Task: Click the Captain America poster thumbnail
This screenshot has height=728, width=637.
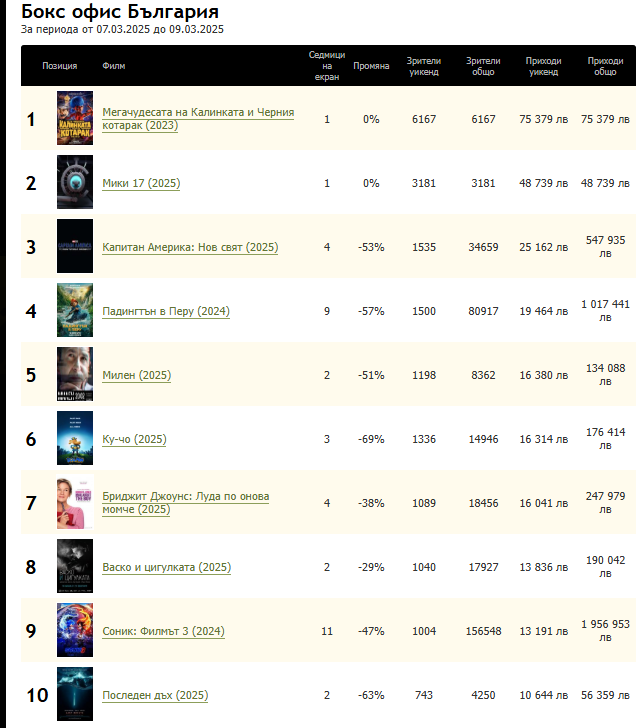Action: coord(75,247)
